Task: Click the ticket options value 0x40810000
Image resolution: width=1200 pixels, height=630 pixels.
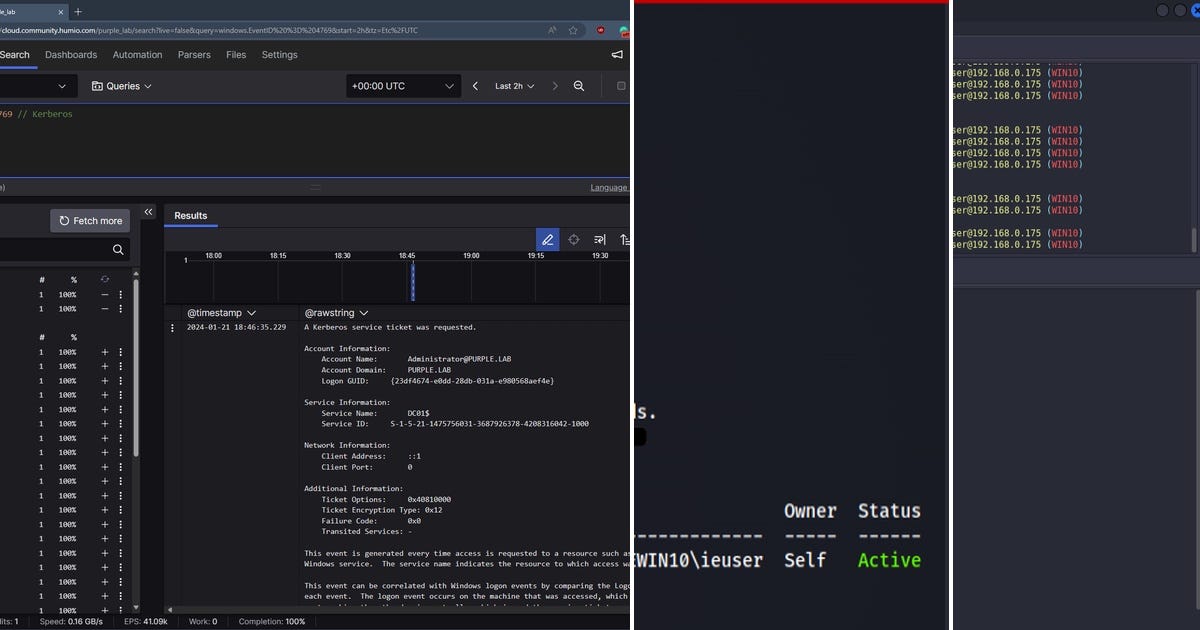Action: pos(429,499)
